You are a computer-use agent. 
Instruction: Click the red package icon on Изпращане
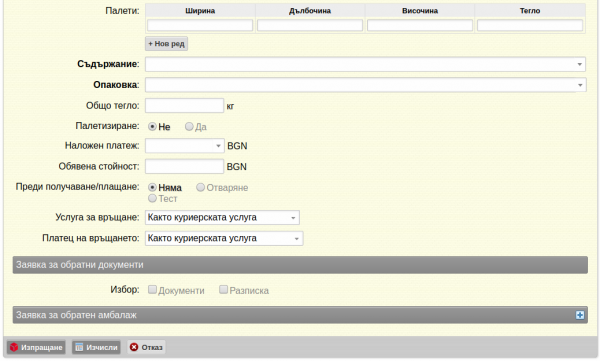click(x=14, y=347)
